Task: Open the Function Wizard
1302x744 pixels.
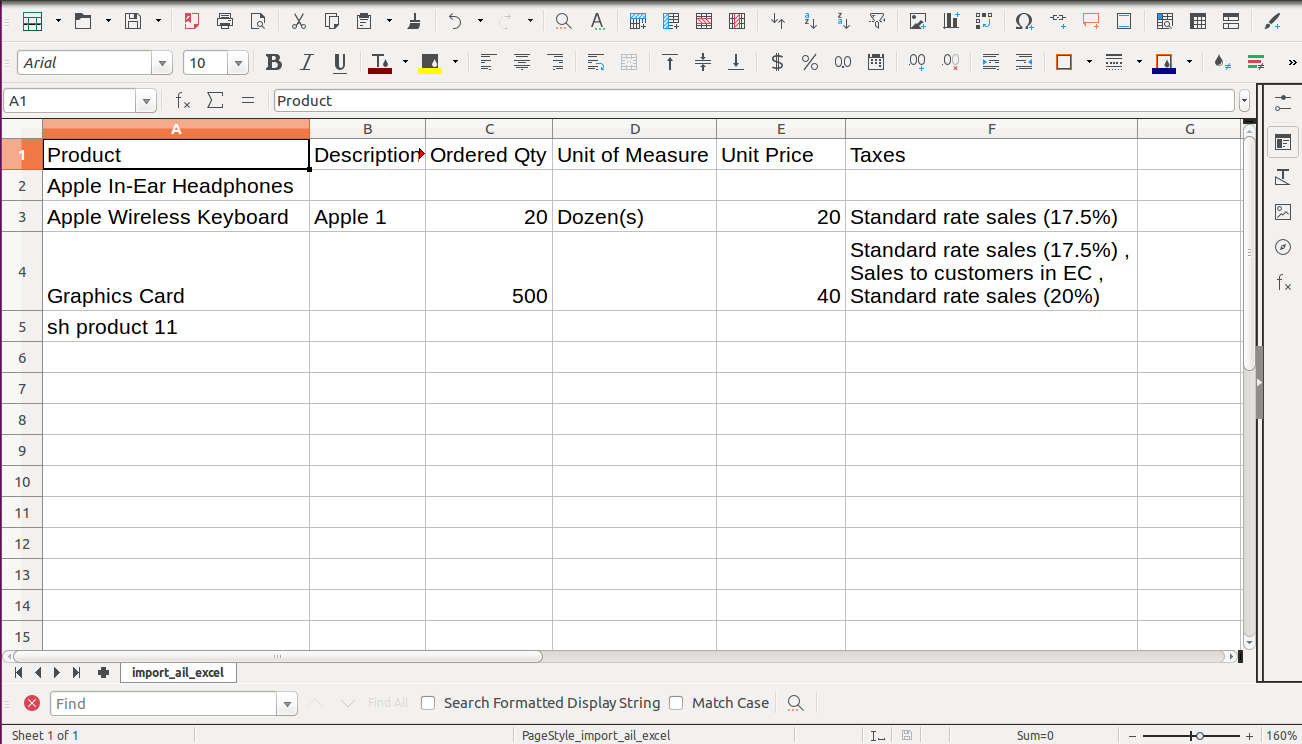Action: (183, 101)
